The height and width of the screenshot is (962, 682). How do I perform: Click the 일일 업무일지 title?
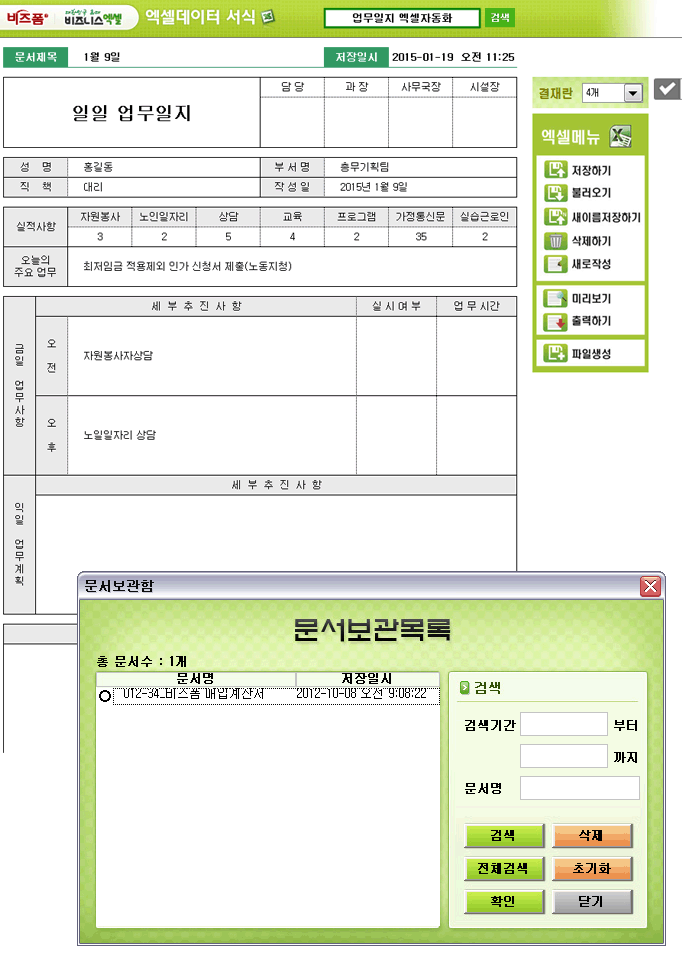[x=132, y=113]
